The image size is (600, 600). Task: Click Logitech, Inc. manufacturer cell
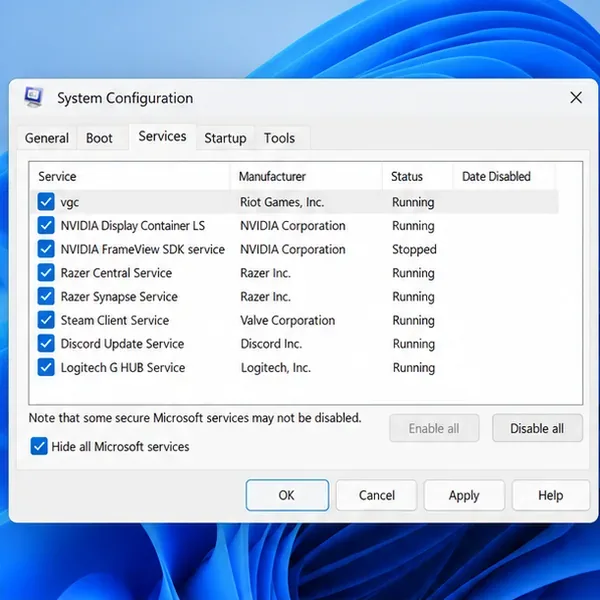tap(276, 367)
